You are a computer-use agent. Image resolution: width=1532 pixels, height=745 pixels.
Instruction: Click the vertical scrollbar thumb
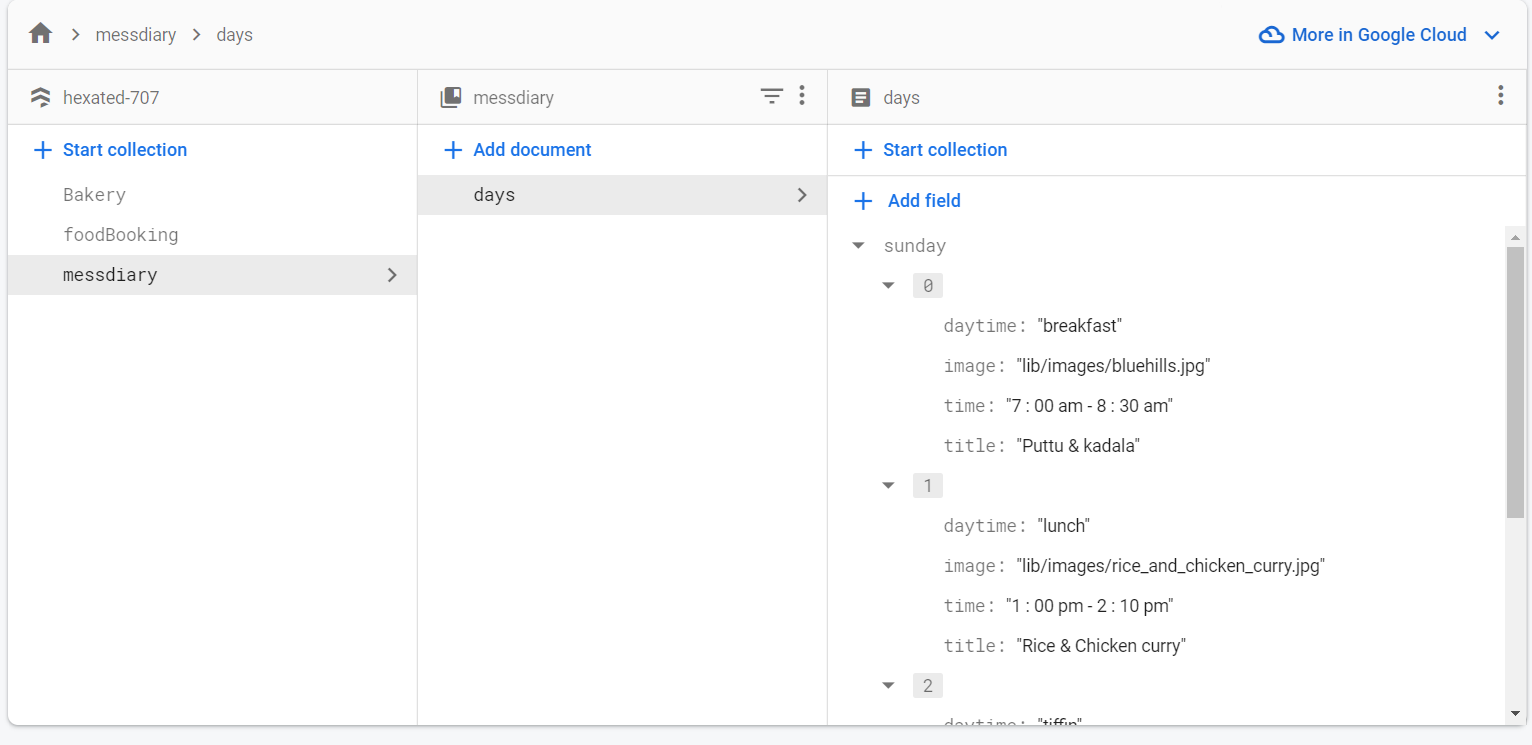pyautogui.click(x=1515, y=382)
